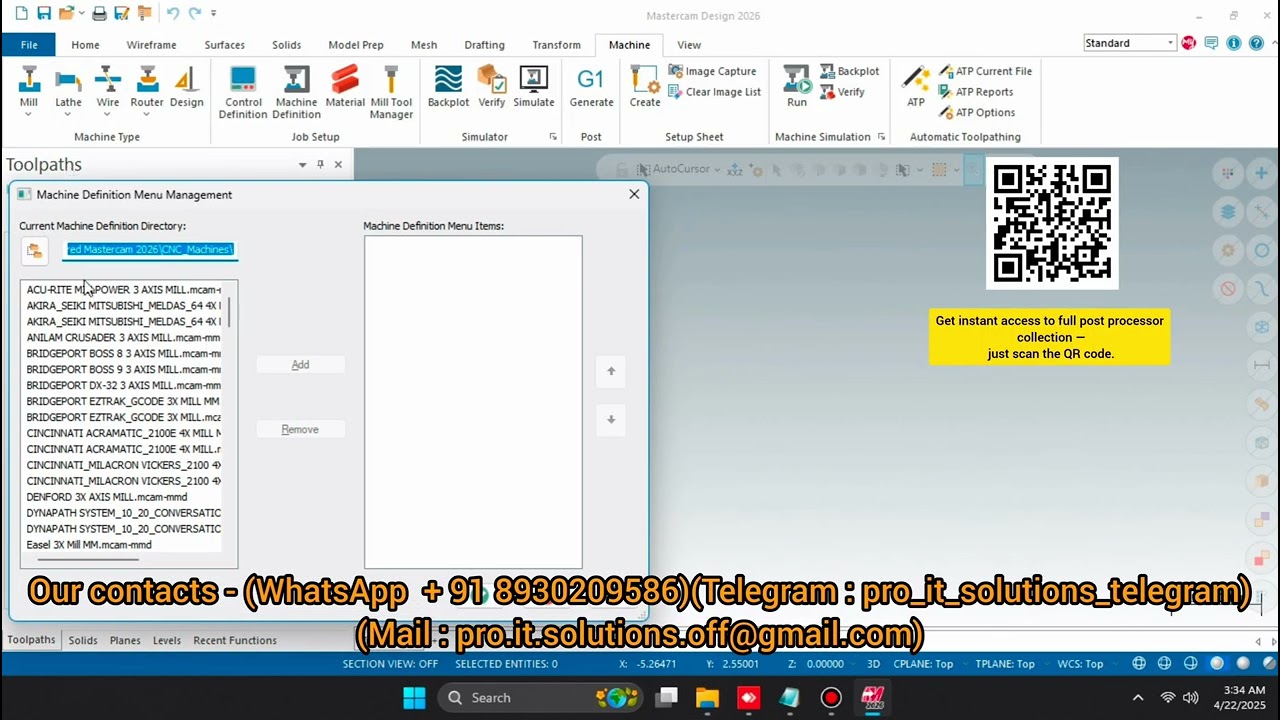Image resolution: width=1280 pixels, height=720 pixels.
Task: Switch to the Wireframe ribbon tab
Action: [151, 45]
